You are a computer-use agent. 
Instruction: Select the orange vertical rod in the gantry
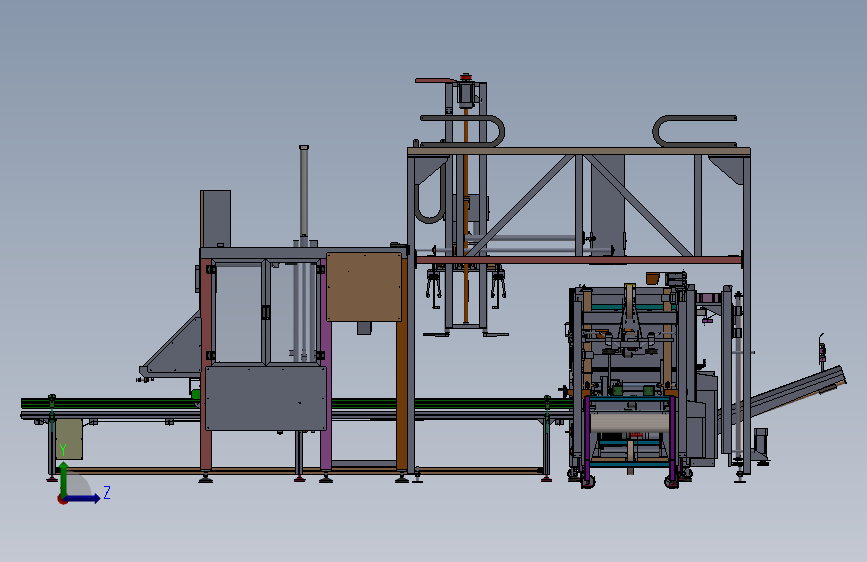point(466,216)
